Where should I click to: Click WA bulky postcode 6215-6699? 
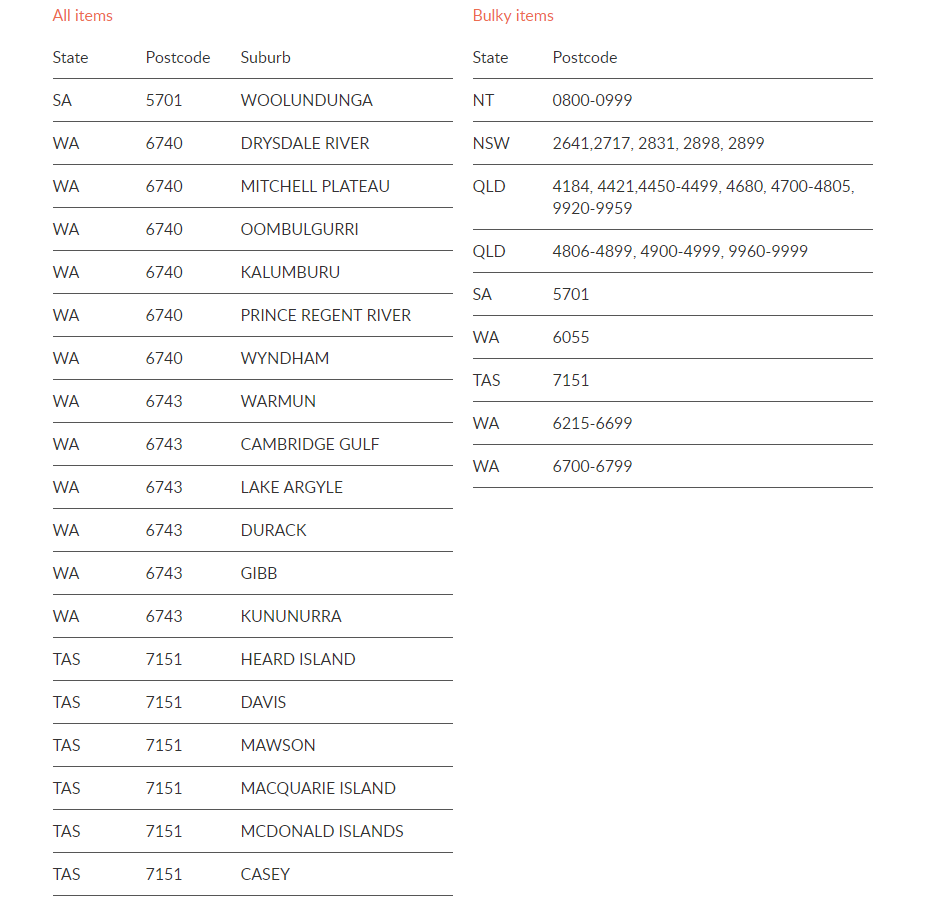[x=592, y=424]
